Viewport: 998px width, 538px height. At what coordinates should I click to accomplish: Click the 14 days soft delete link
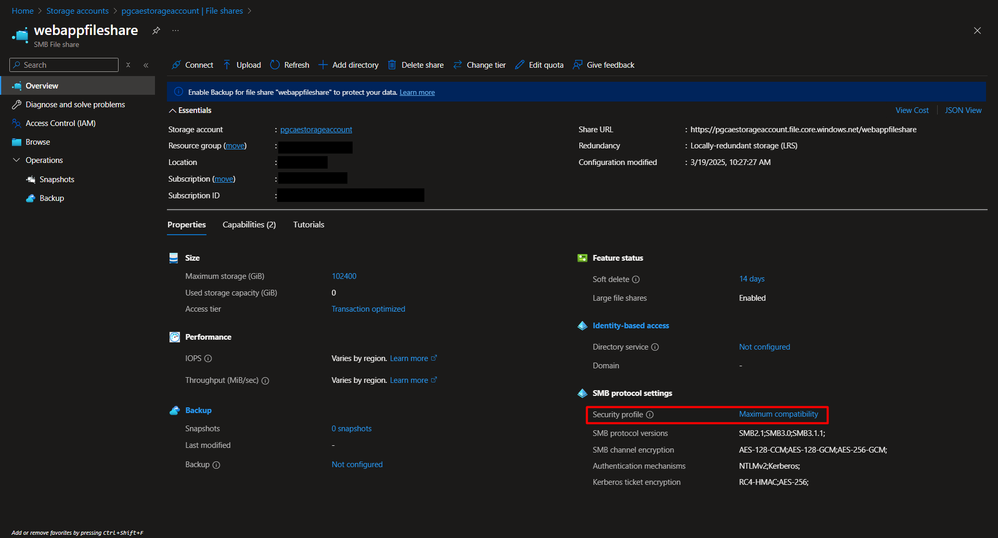click(752, 279)
